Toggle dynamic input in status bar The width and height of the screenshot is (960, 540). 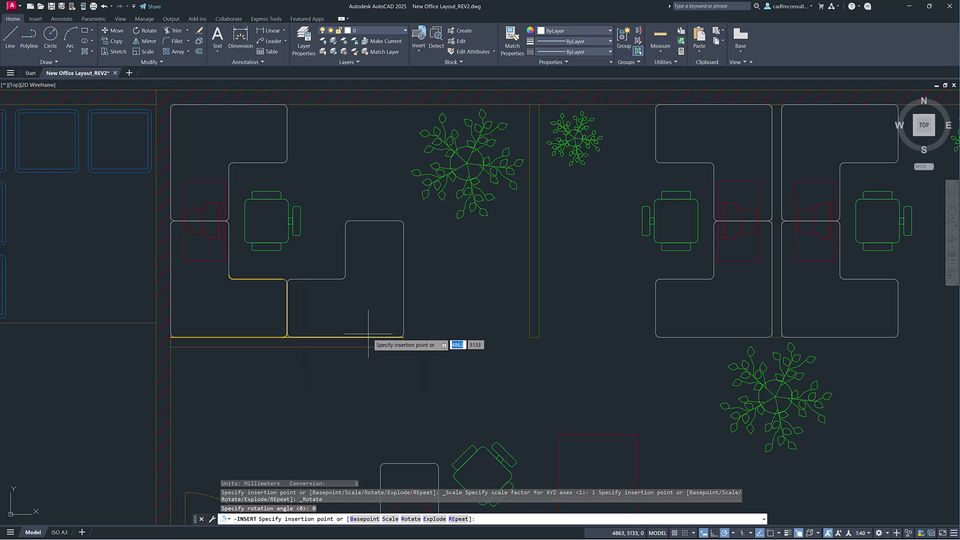703,533
